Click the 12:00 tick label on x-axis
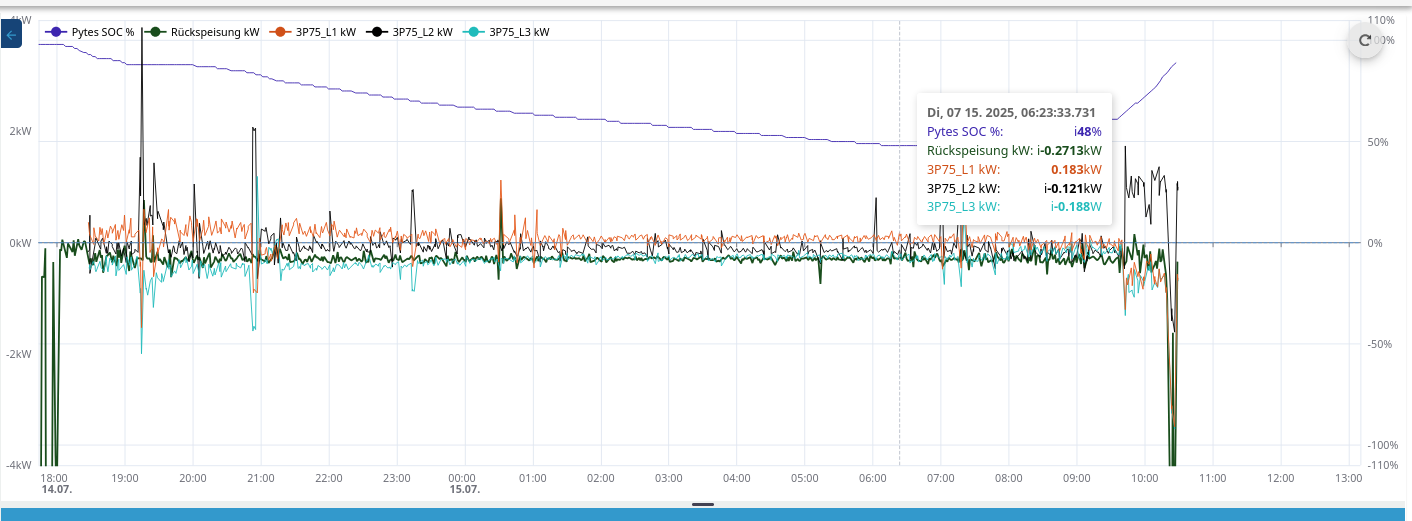 pos(1280,478)
